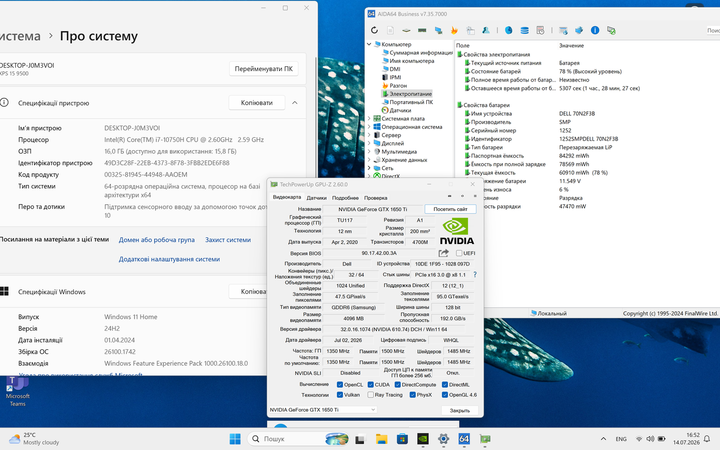Toggle the UEFI checkbox in GPU-Z
This screenshot has height=450, width=720.
pyautogui.click(x=459, y=253)
